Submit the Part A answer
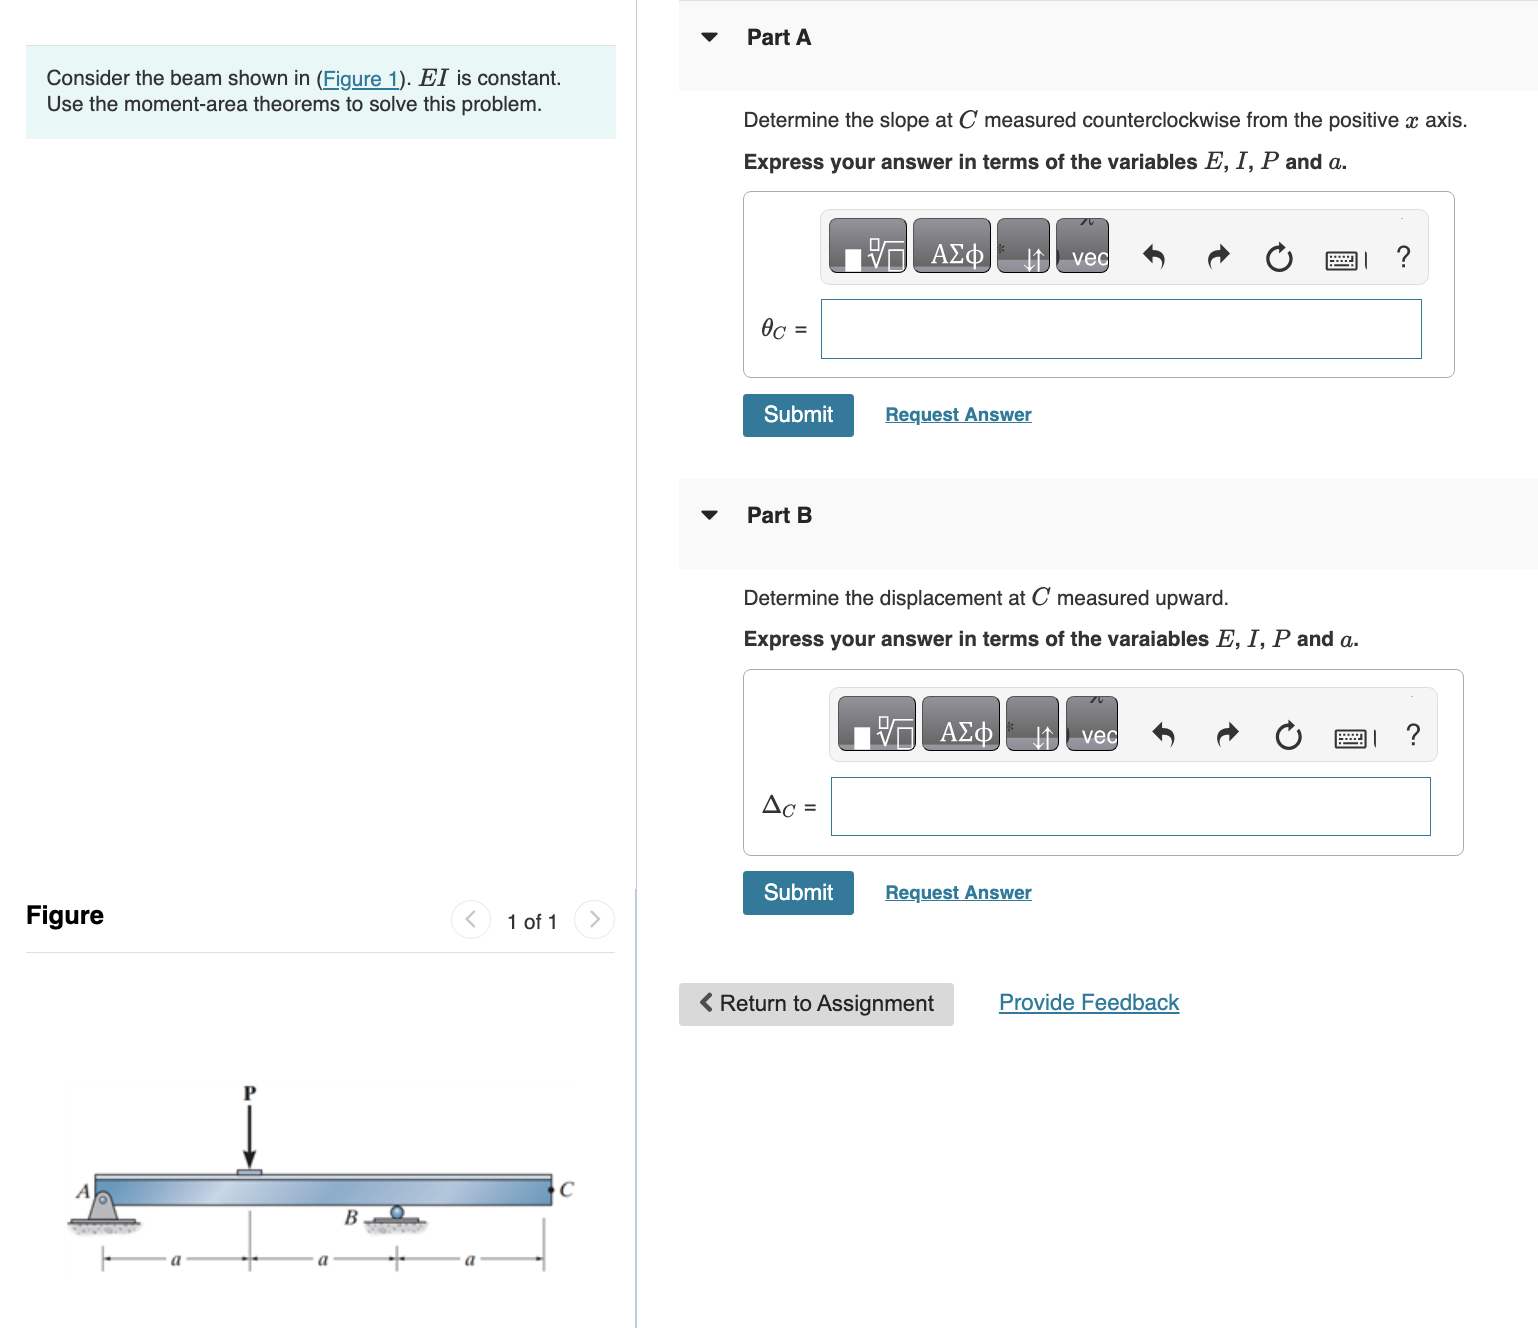Screen dimensions: 1538x1328 797,414
